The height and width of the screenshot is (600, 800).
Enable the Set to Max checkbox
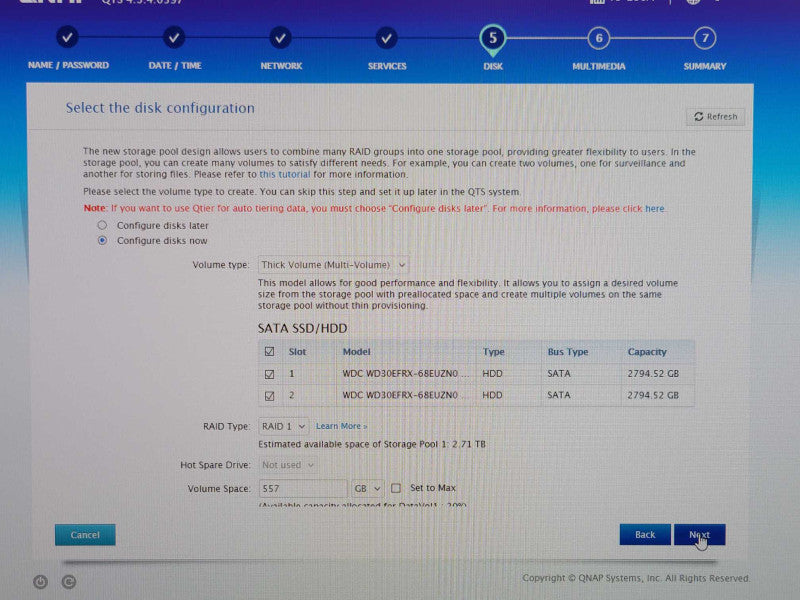pos(396,488)
